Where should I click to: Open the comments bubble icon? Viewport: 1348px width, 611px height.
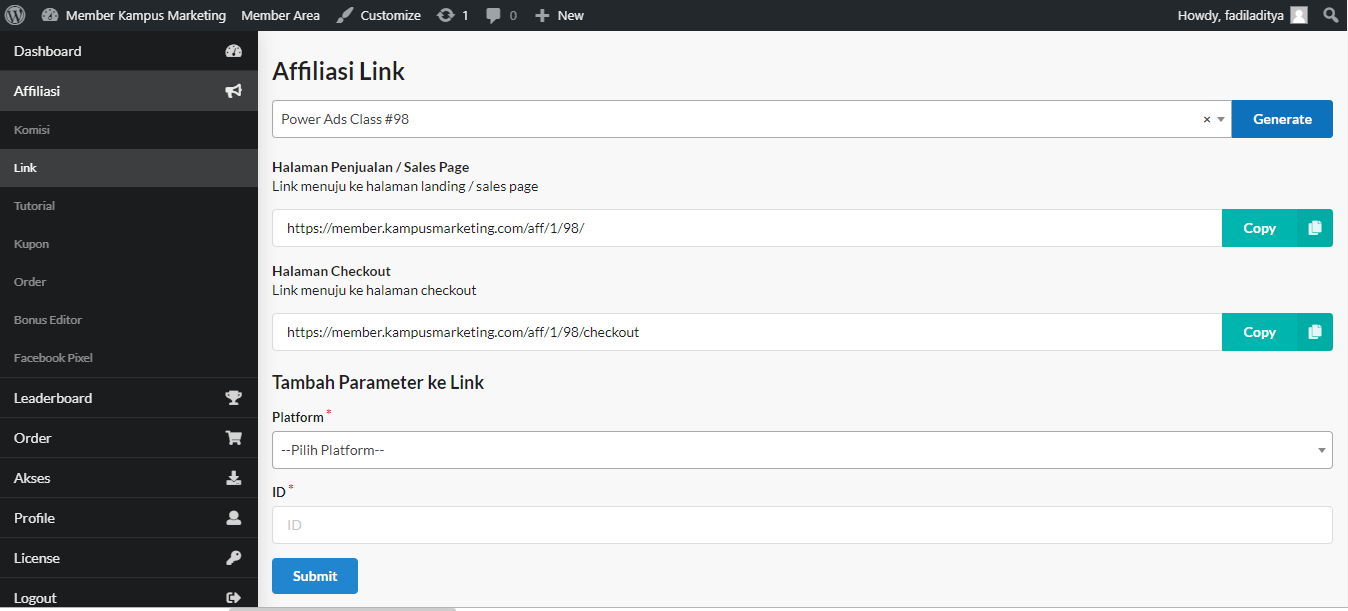(x=494, y=15)
